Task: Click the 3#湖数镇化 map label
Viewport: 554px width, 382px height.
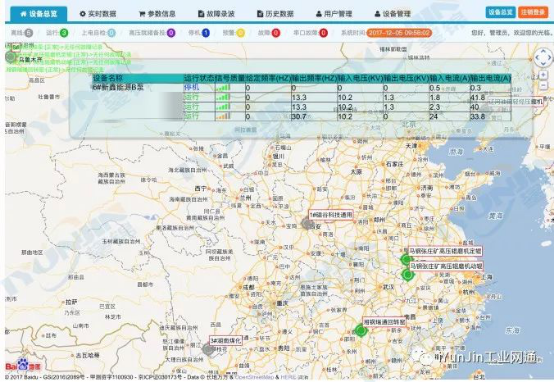Action: [x=226, y=341]
